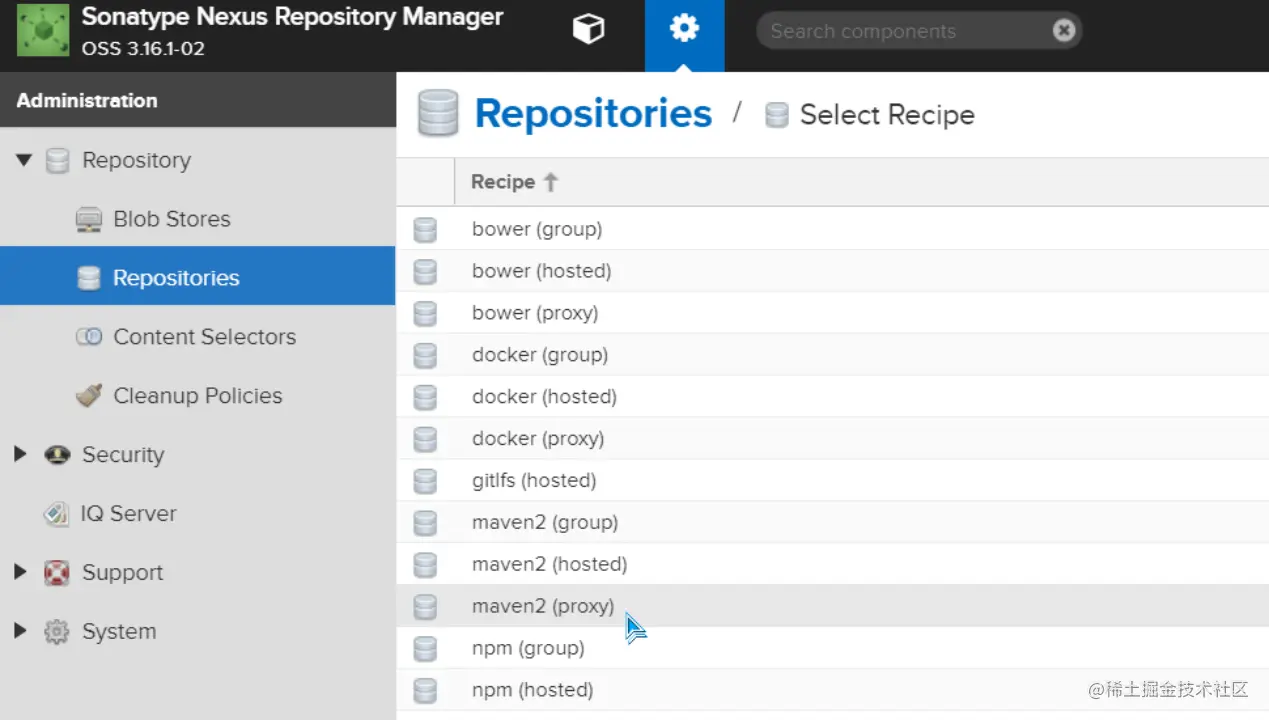Select Repositories in the sidebar

(176, 278)
